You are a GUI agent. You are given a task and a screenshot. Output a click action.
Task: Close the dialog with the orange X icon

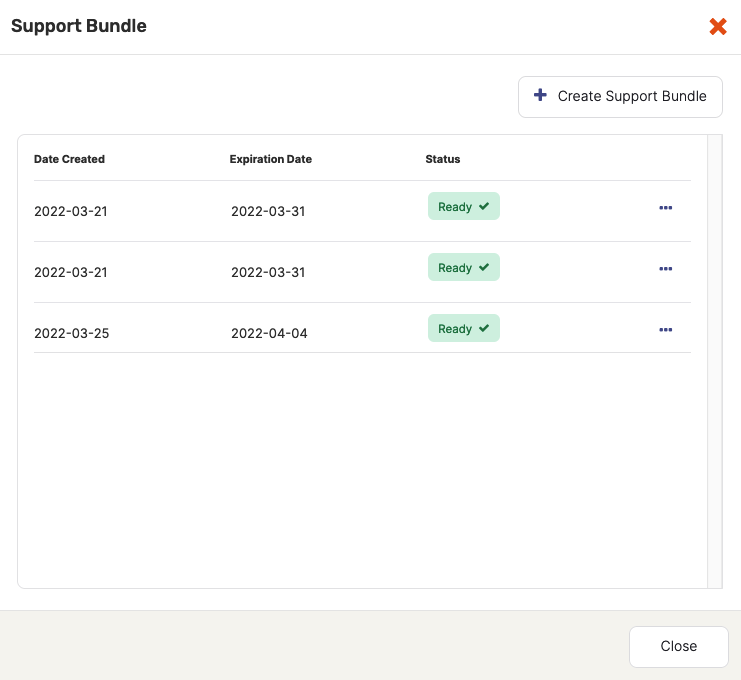point(717,27)
